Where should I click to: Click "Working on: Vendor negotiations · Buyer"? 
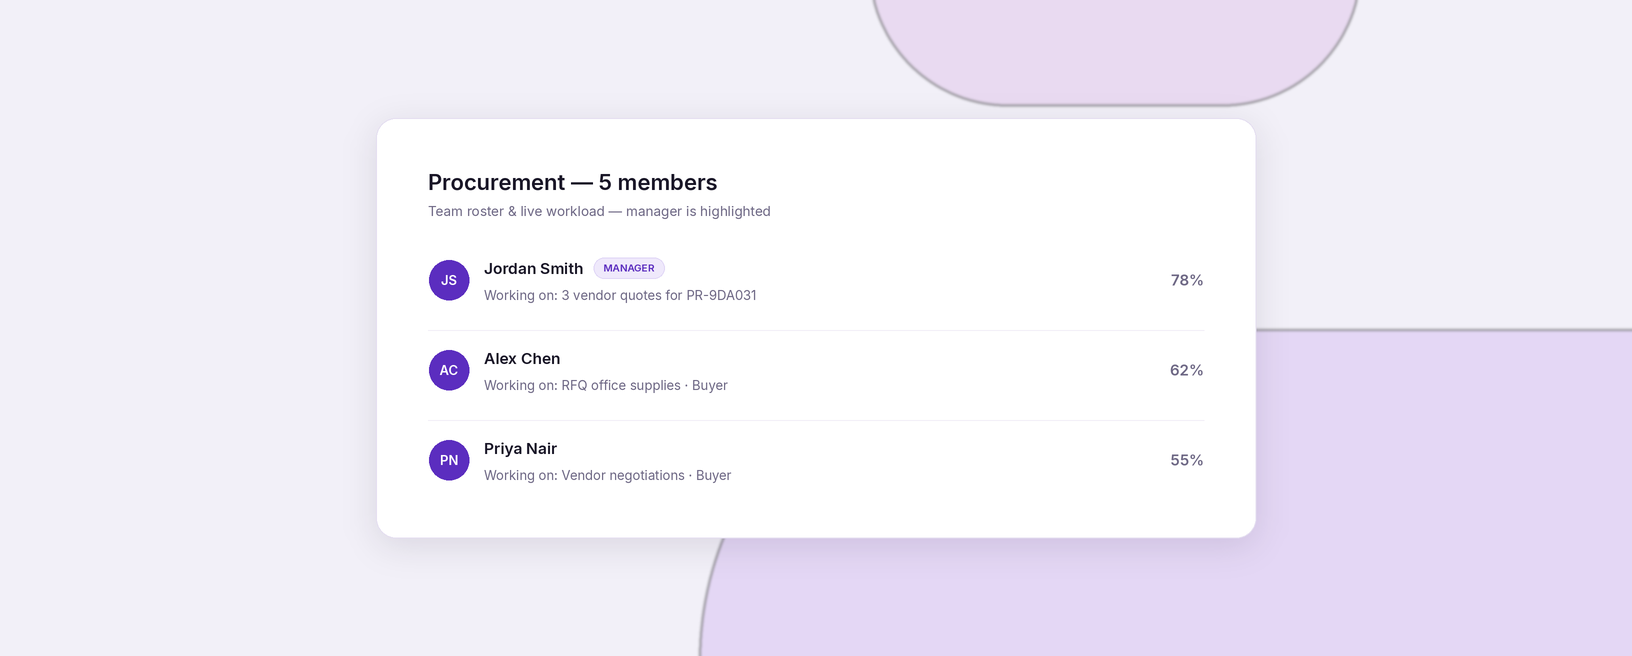click(607, 475)
